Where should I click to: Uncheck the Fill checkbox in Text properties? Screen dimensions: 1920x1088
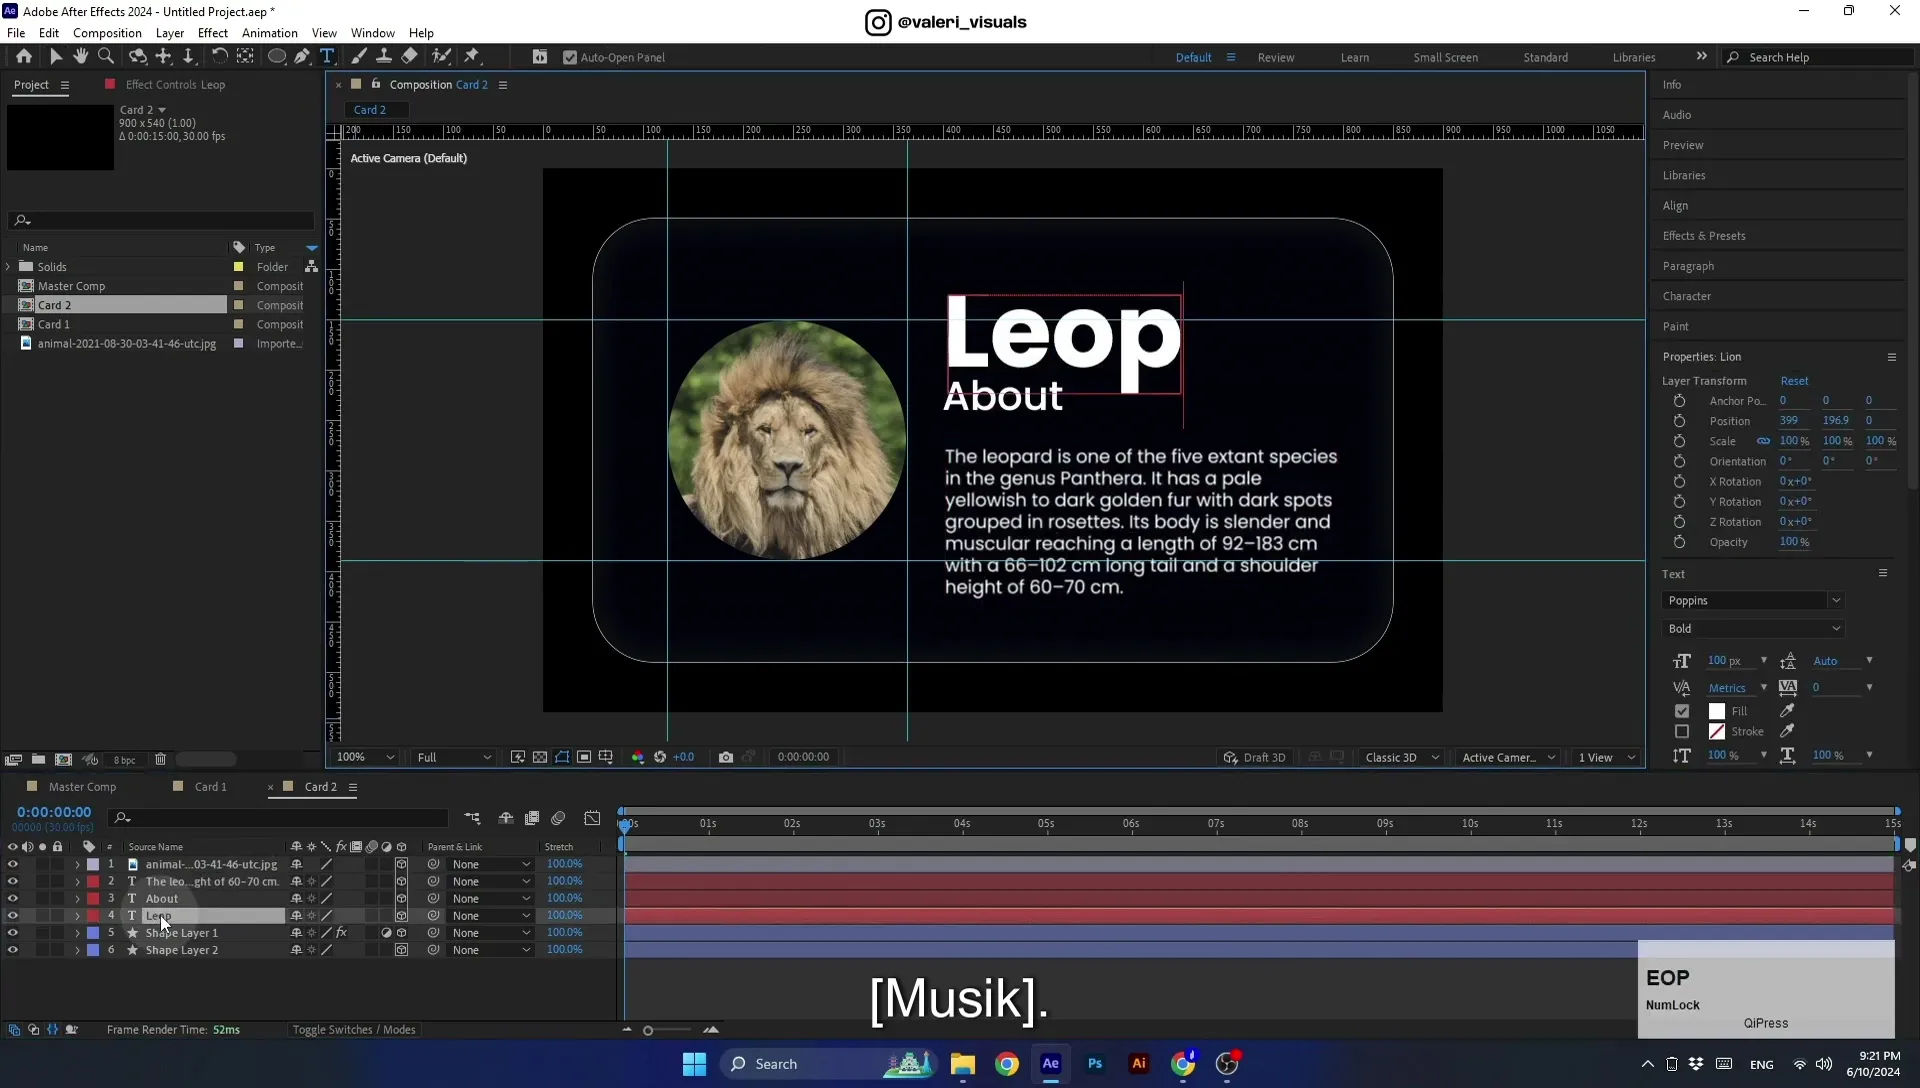(x=1682, y=712)
